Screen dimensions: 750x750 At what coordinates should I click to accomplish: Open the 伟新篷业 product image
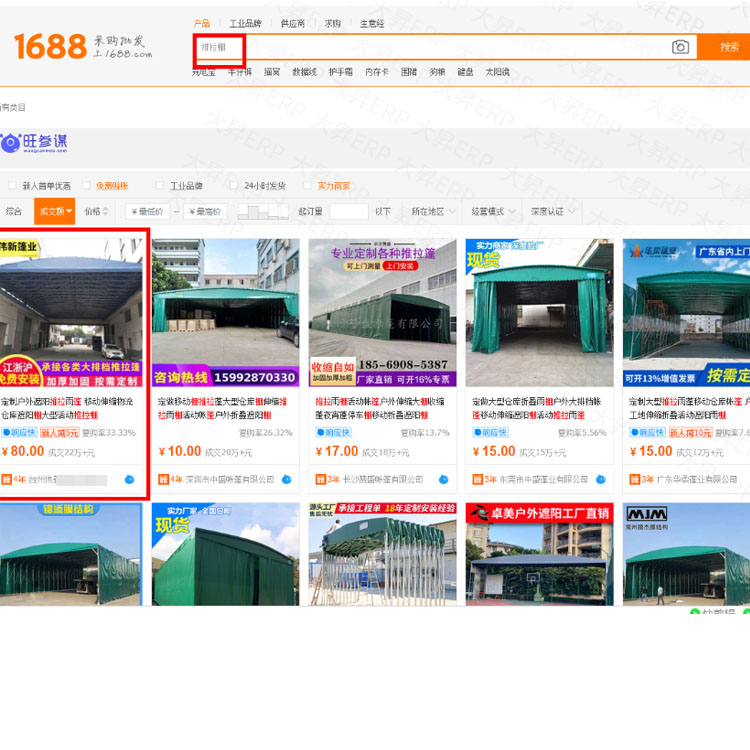[71, 312]
